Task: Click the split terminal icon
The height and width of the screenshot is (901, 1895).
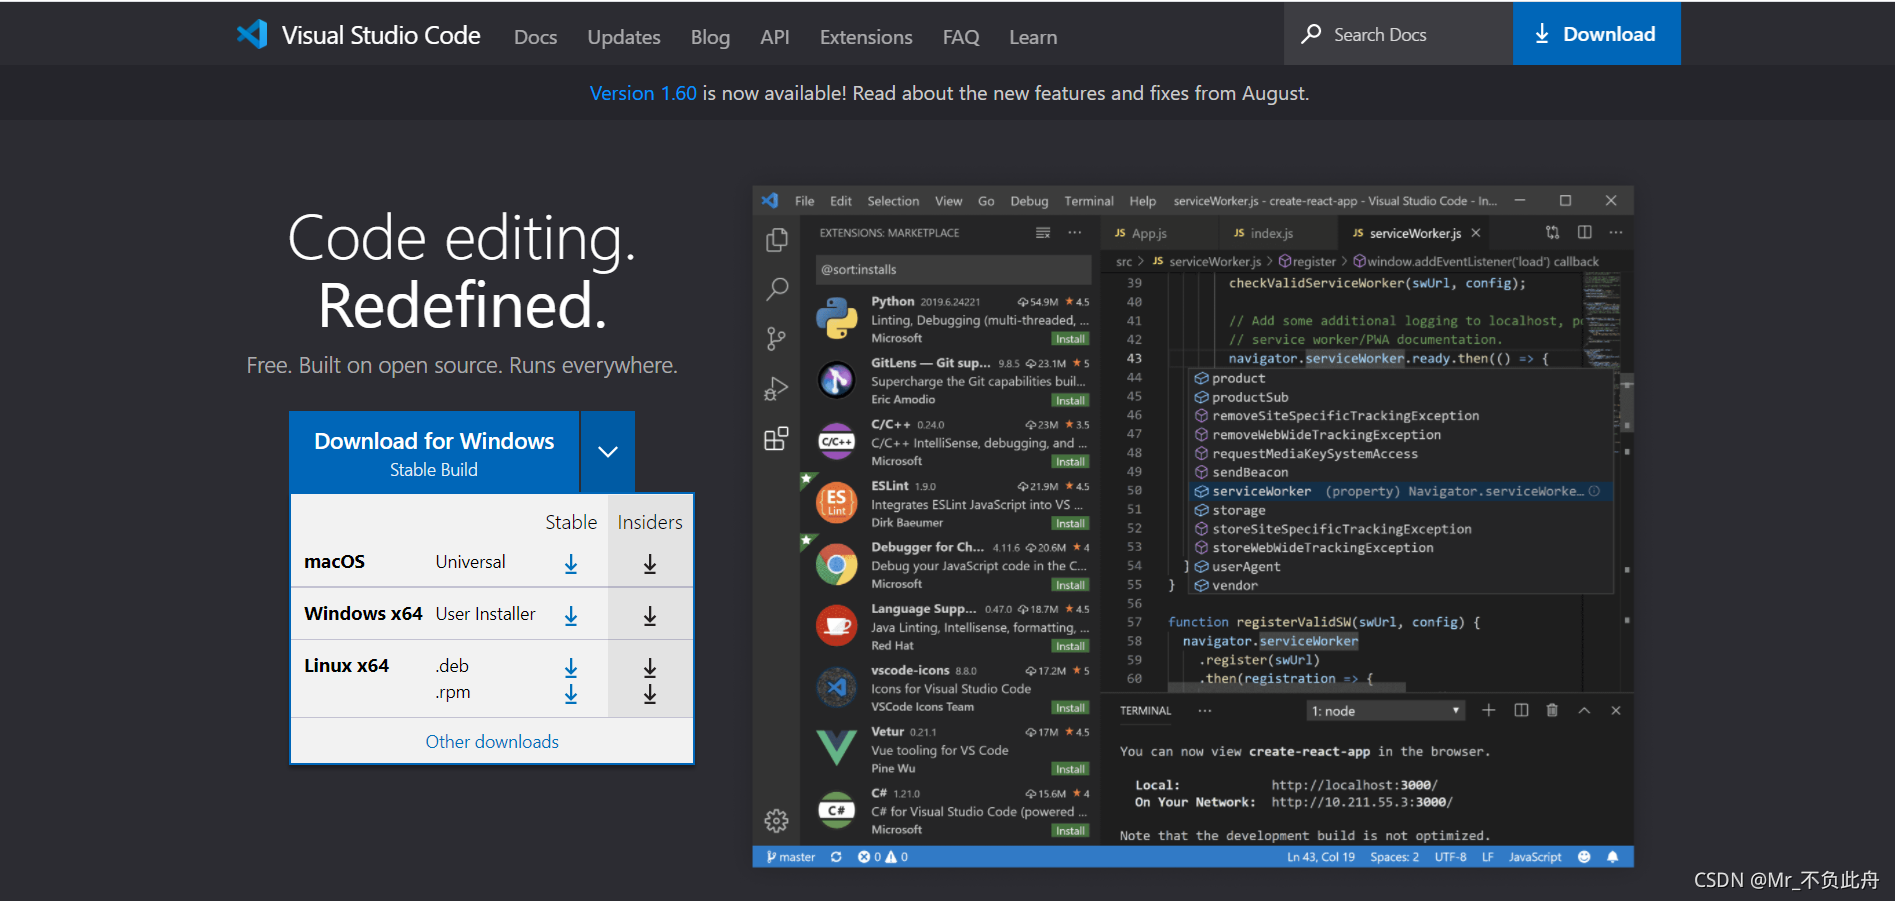Action: (1521, 710)
